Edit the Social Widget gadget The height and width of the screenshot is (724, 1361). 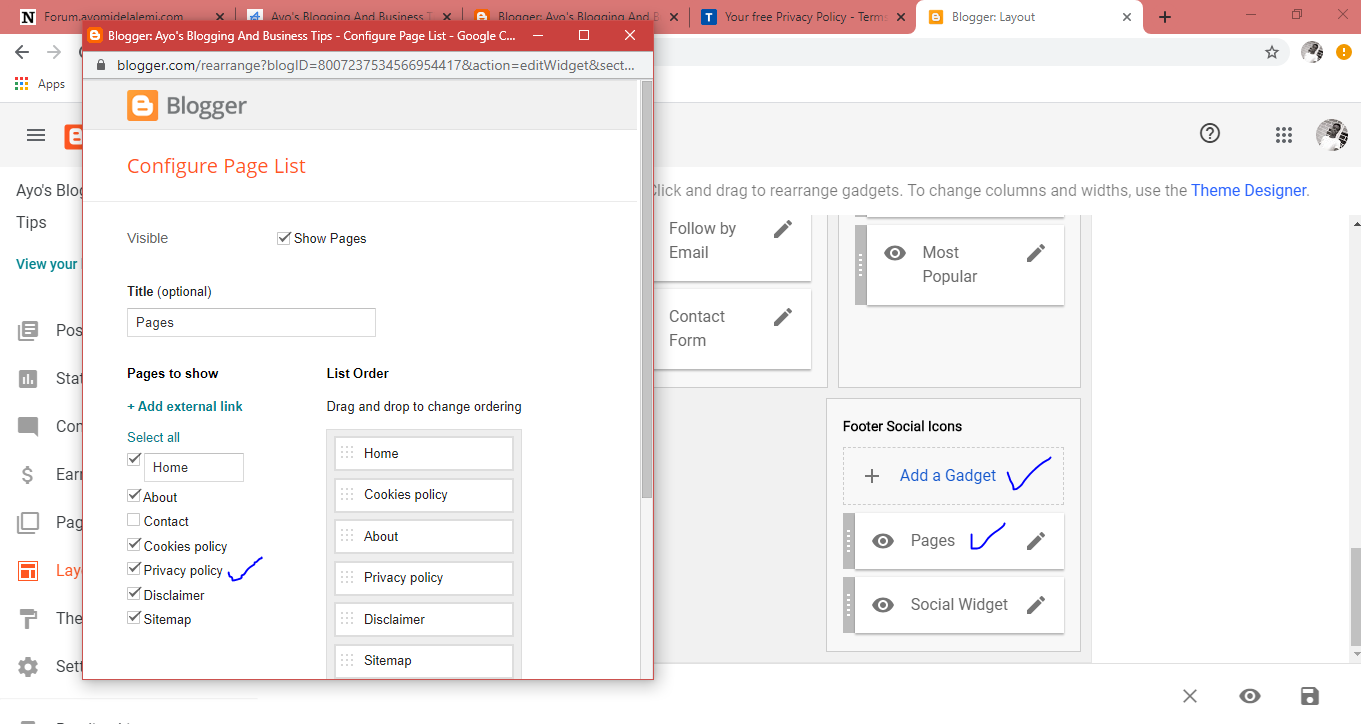coord(1036,605)
